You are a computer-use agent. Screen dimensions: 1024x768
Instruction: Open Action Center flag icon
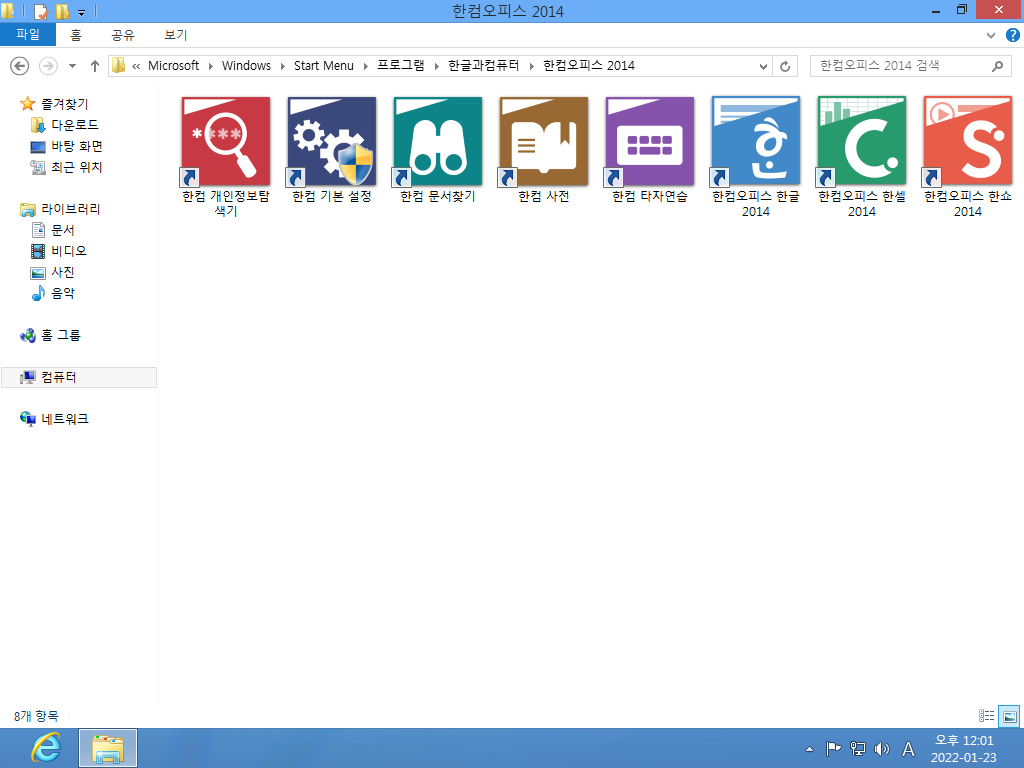[x=833, y=749]
